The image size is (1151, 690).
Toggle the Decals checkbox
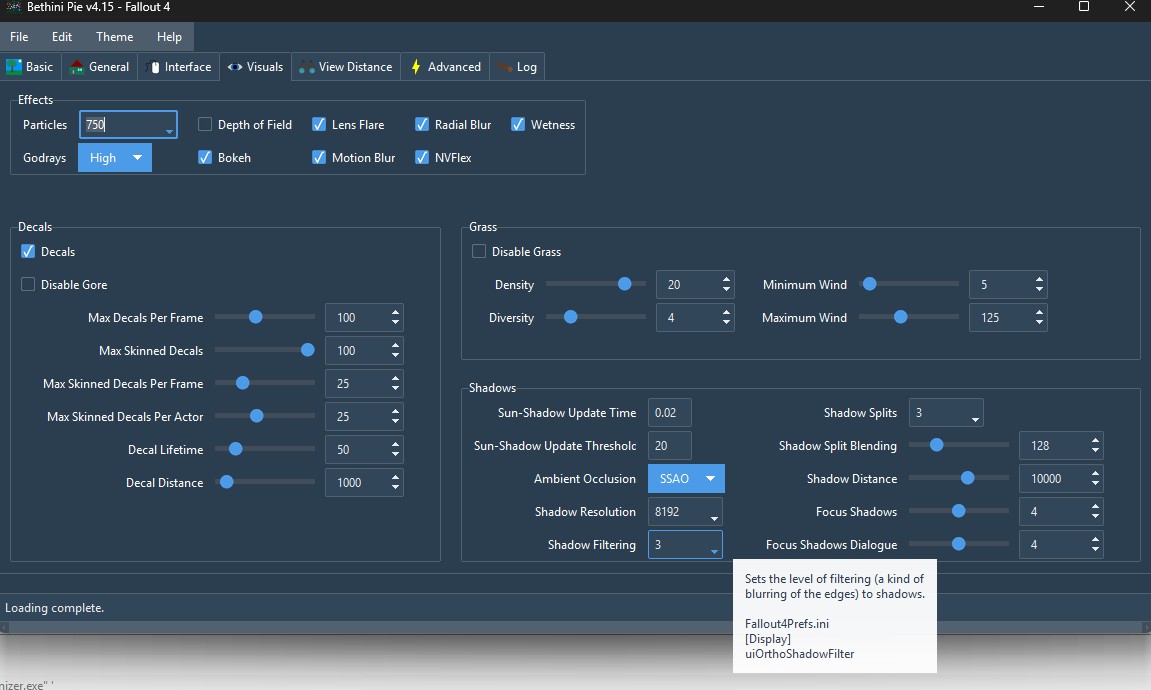[28, 252]
